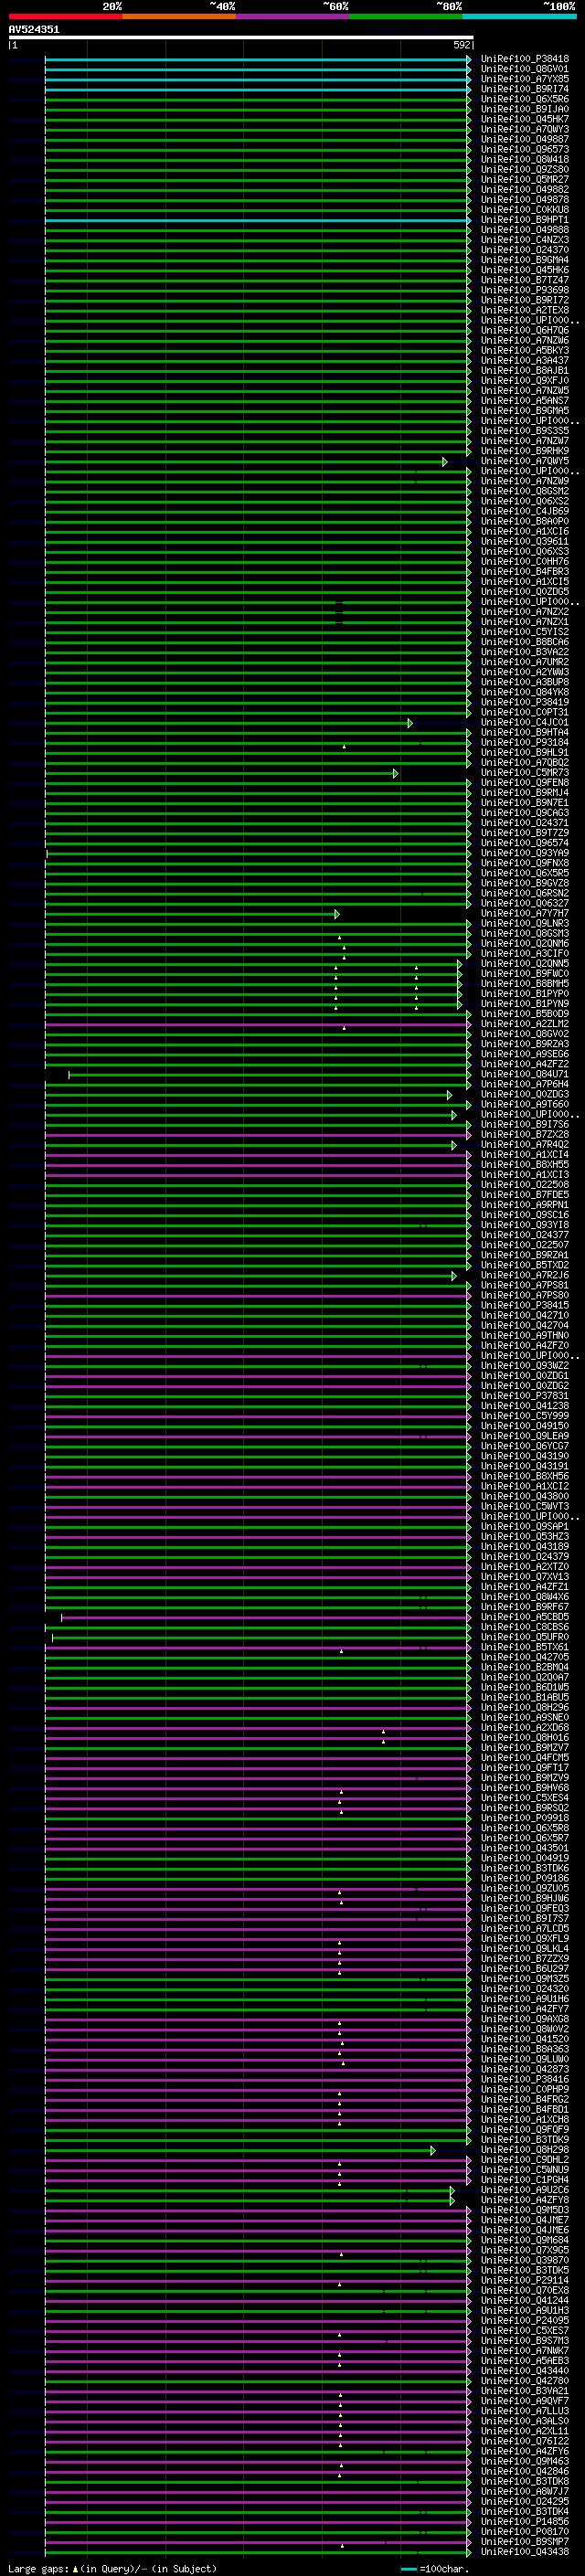Open hit UniRef100_Q6X5R6
The image size is (585, 2576).
[x=525, y=99]
